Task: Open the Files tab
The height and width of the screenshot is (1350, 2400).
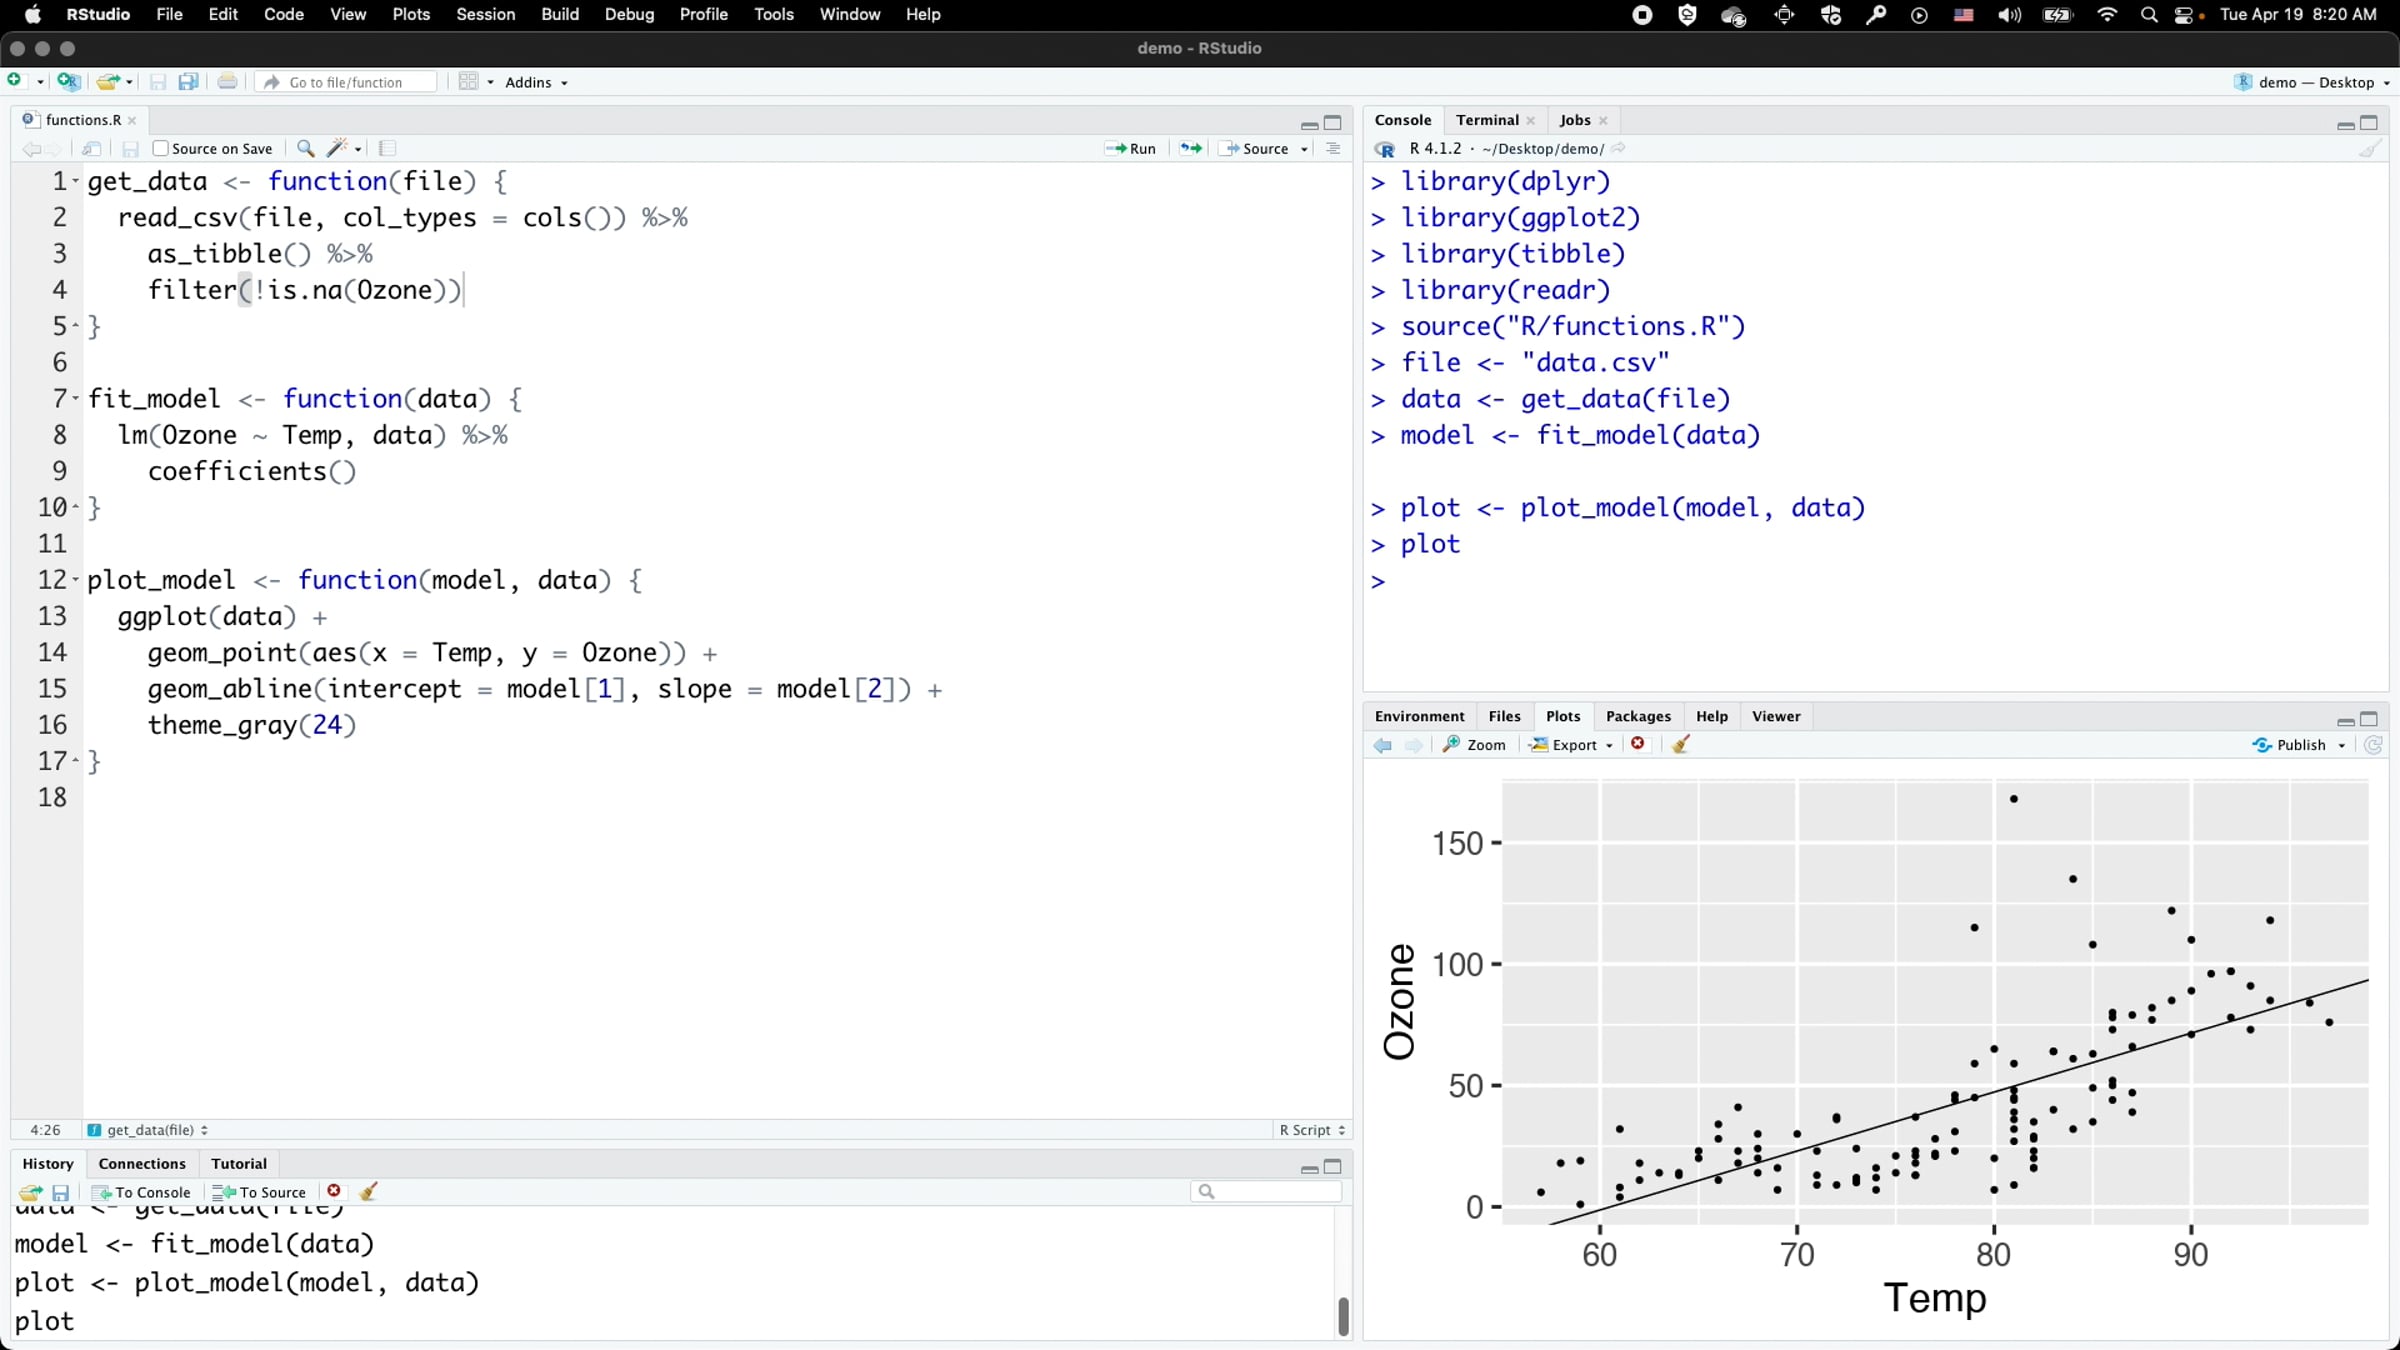Action: [1504, 716]
